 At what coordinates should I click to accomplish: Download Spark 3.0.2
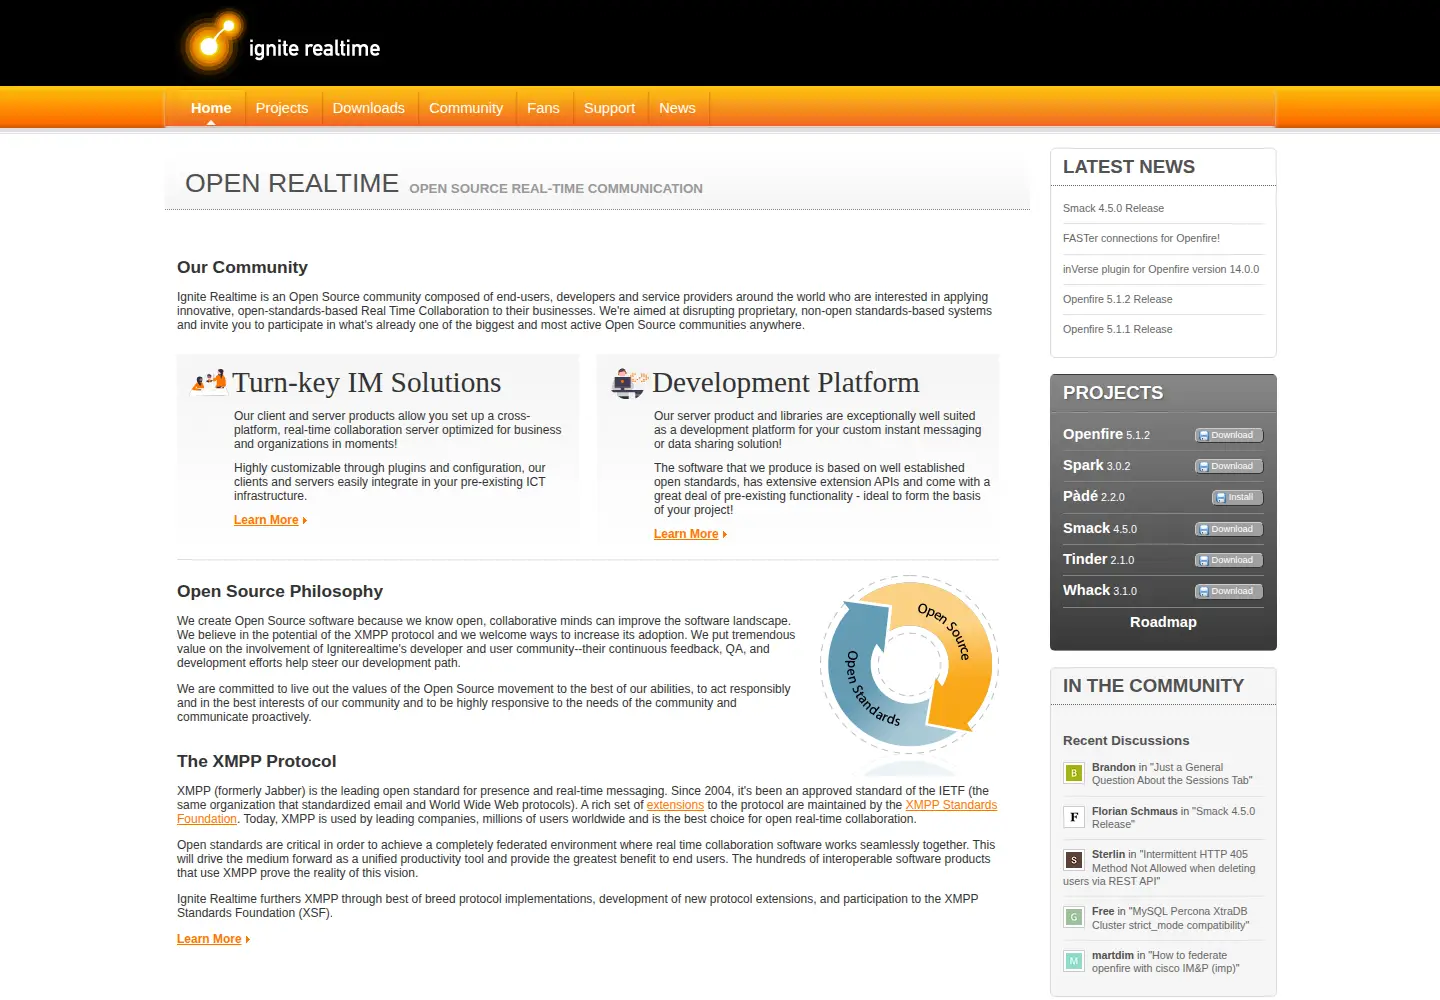pyautogui.click(x=1229, y=466)
